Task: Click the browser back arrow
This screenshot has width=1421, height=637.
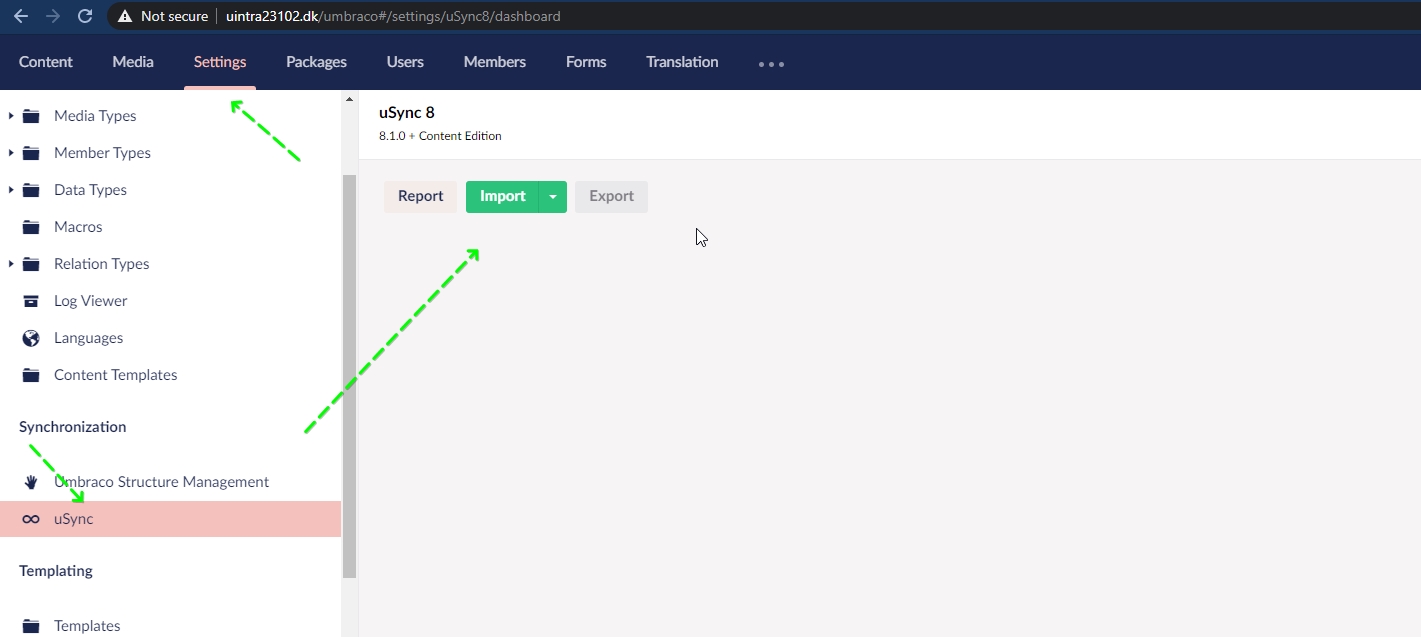Action: pyautogui.click(x=21, y=16)
